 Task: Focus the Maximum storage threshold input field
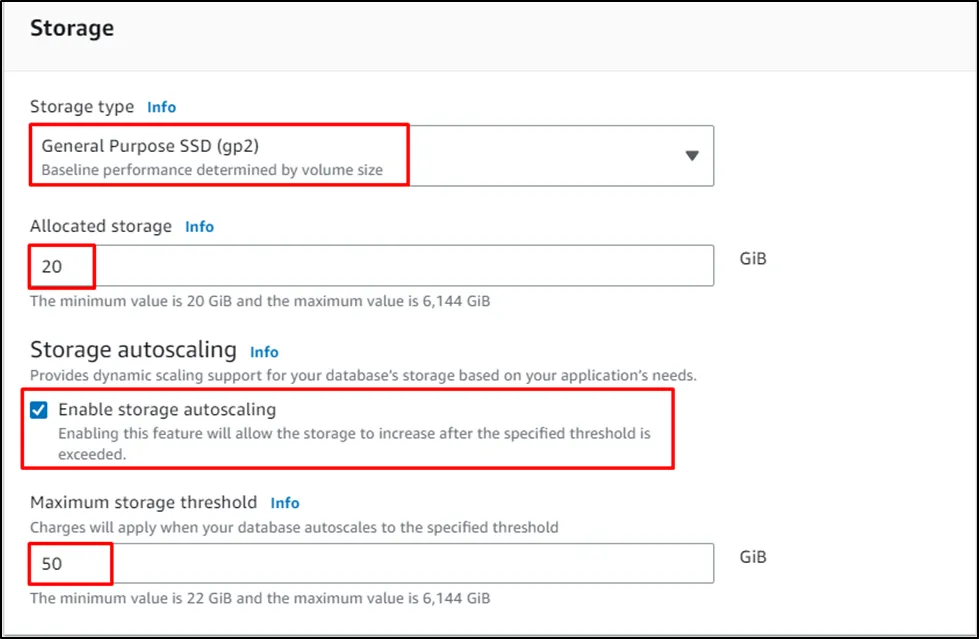(x=370, y=564)
